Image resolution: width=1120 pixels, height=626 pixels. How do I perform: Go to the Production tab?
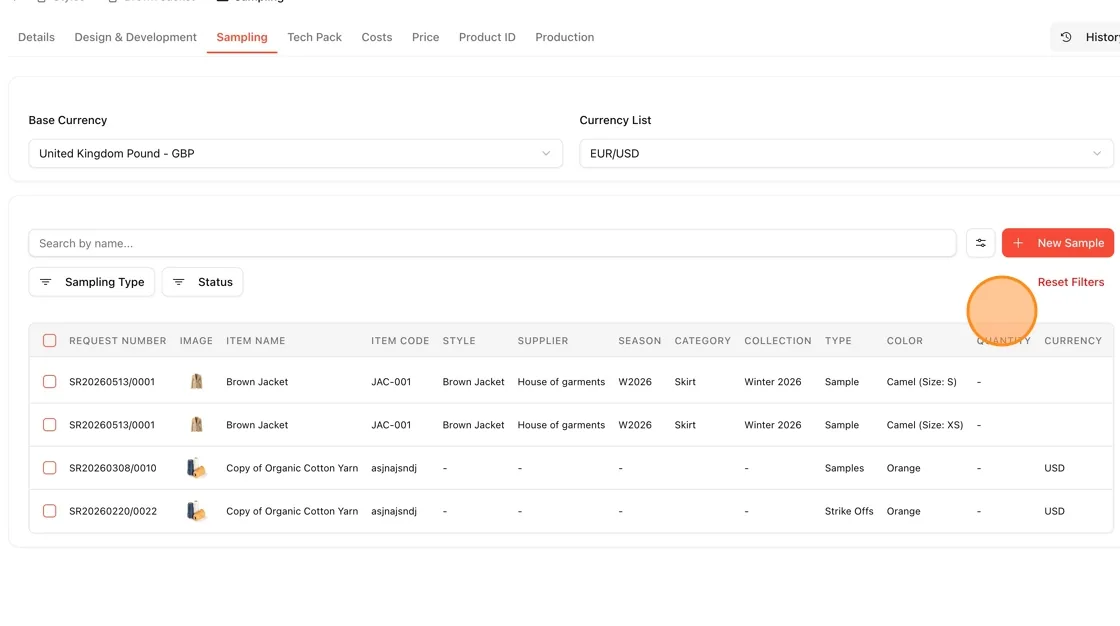pyautogui.click(x=564, y=37)
